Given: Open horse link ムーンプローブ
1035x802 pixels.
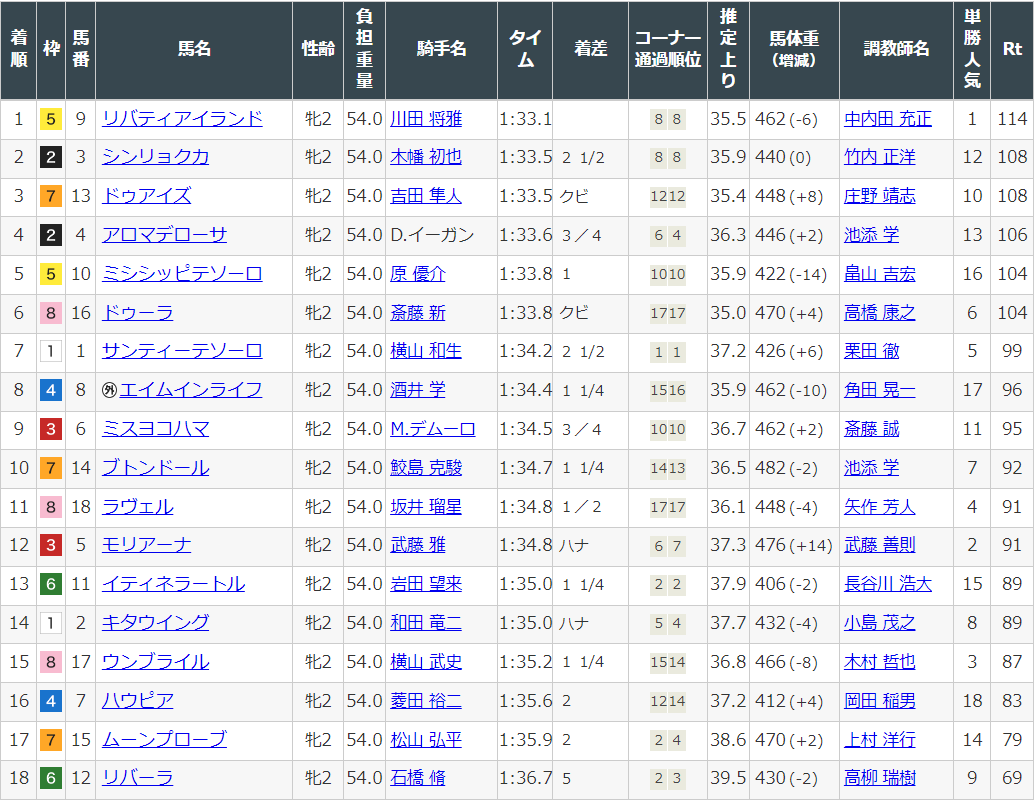Looking at the screenshot, I should tap(164, 740).
